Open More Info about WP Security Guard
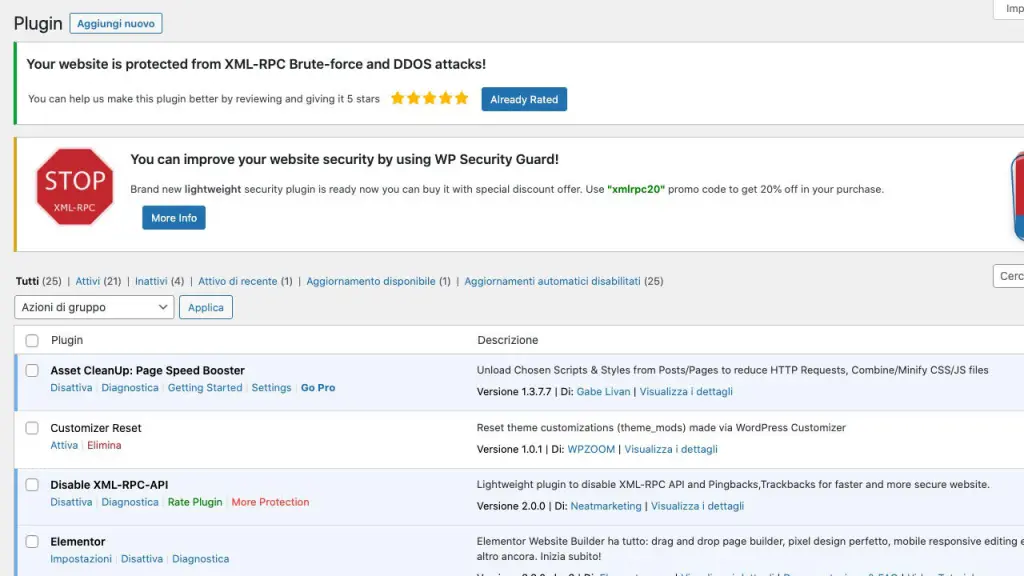1024x576 pixels. click(x=174, y=218)
